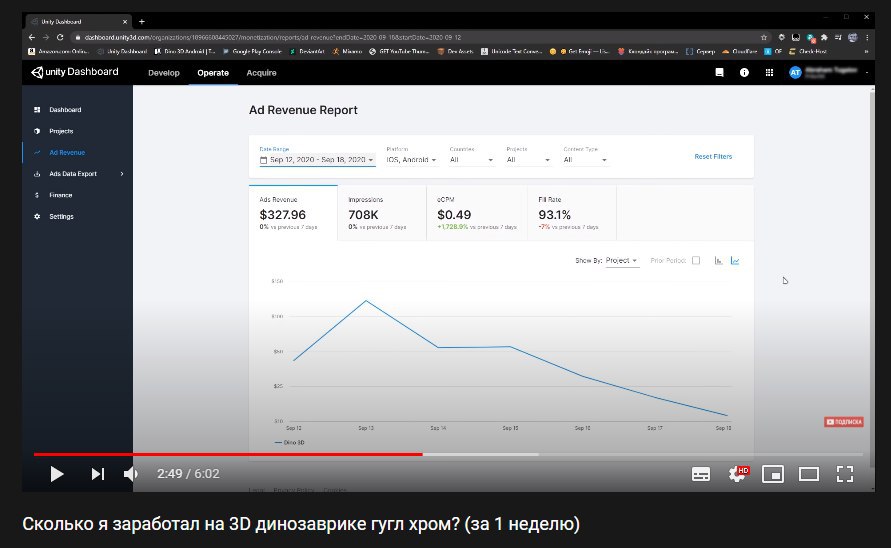Switch to the Acquire tab

pyautogui.click(x=261, y=73)
